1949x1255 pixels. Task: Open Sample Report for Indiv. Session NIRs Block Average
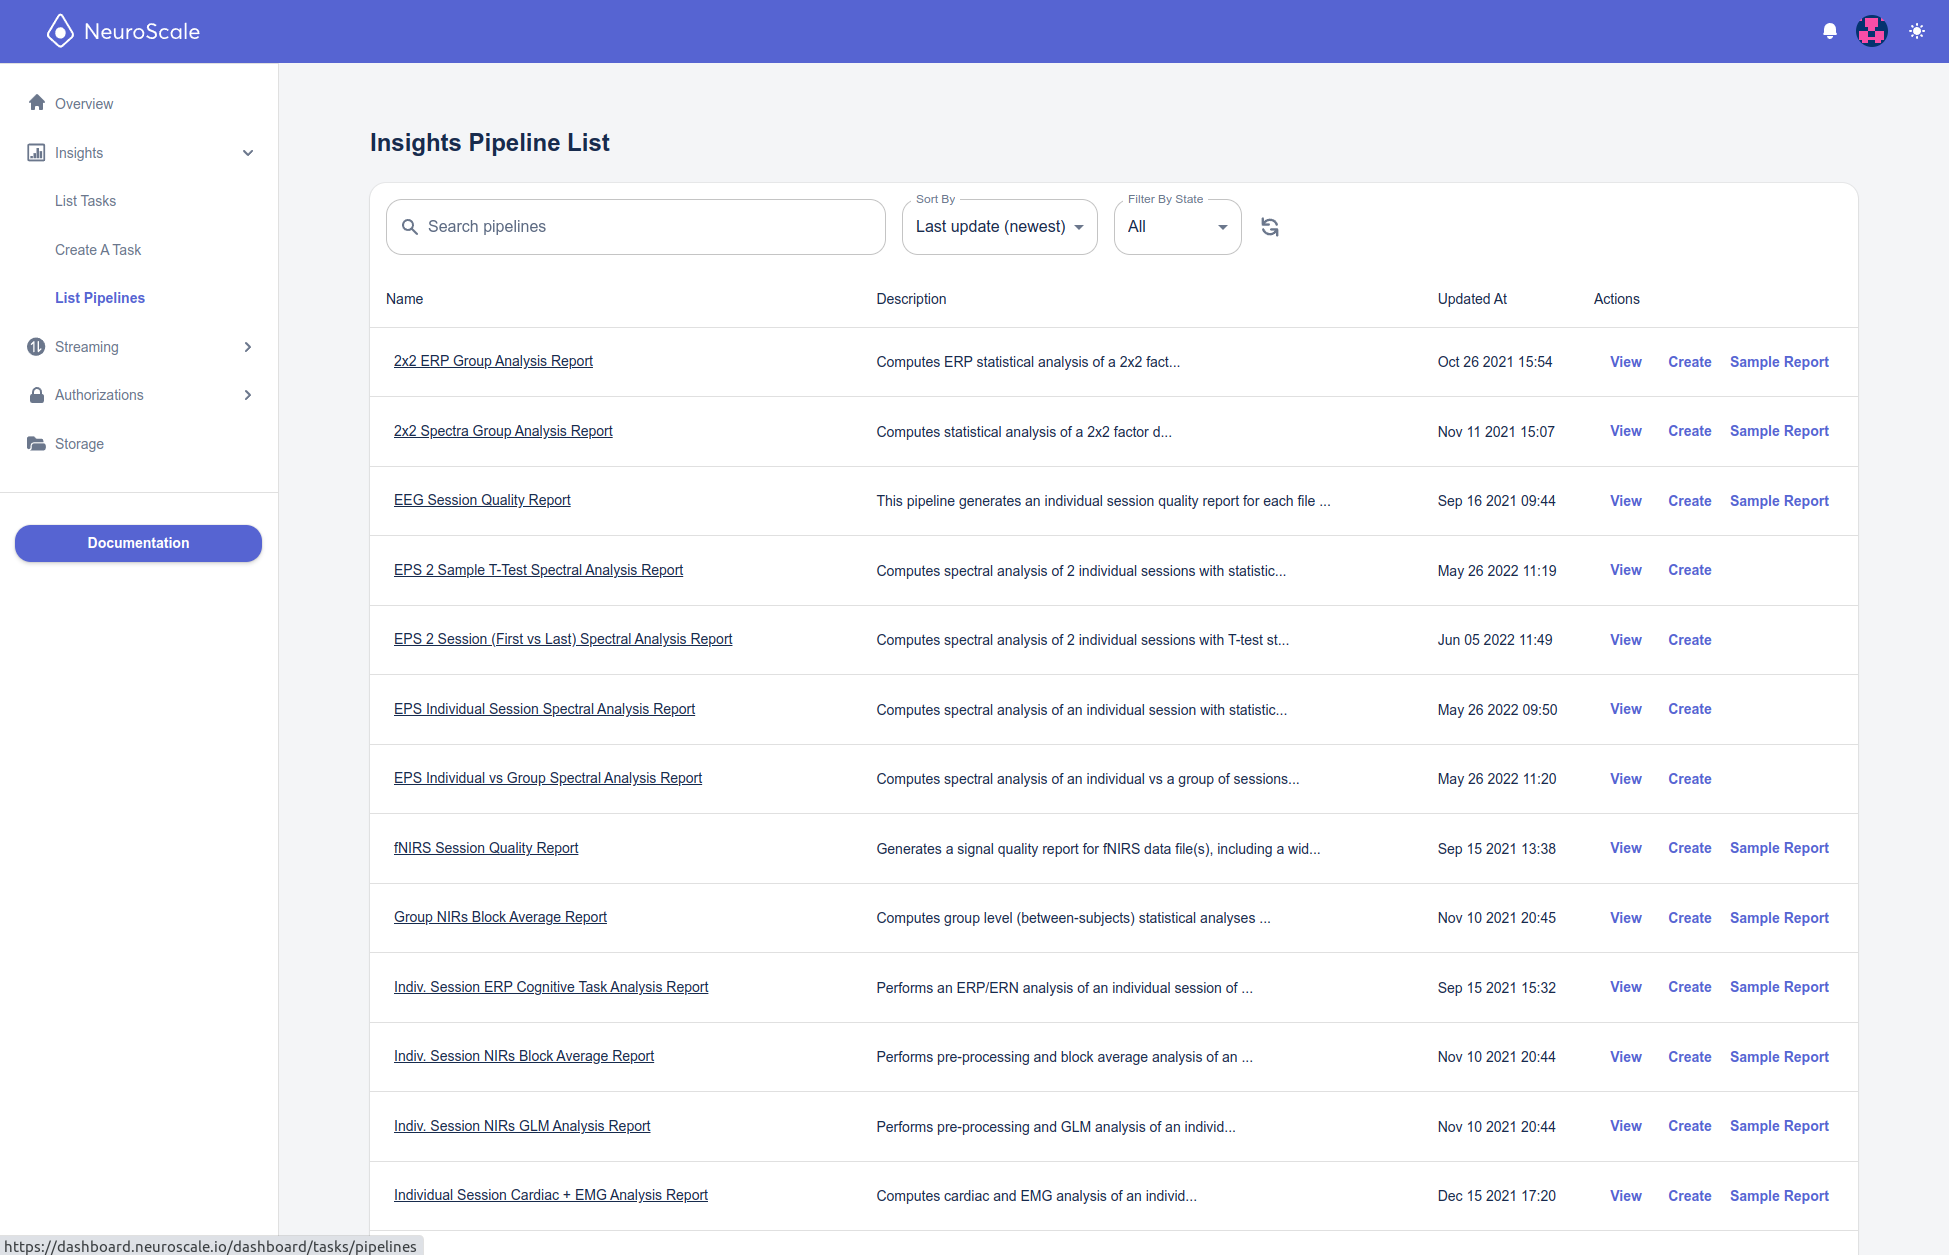click(x=1779, y=1057)
